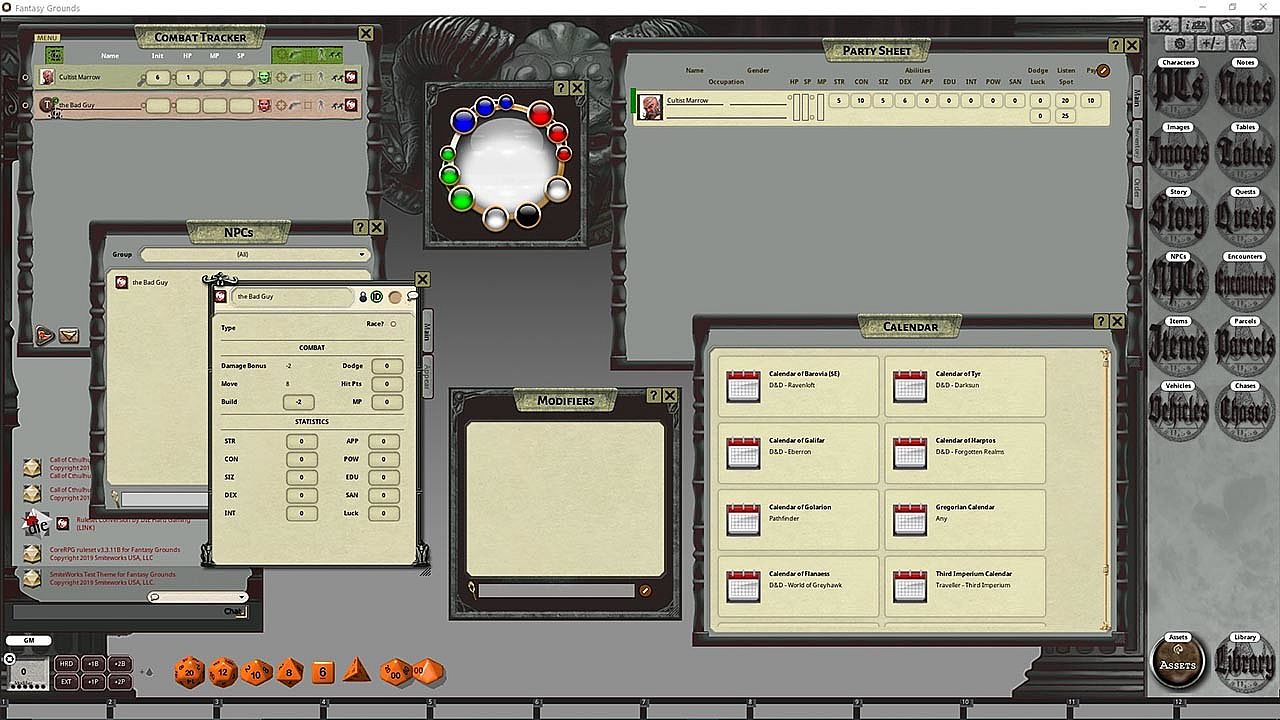This screenshot has height=720, width=1280.
Task: Roll the d10 die
Action: point(256,672)
